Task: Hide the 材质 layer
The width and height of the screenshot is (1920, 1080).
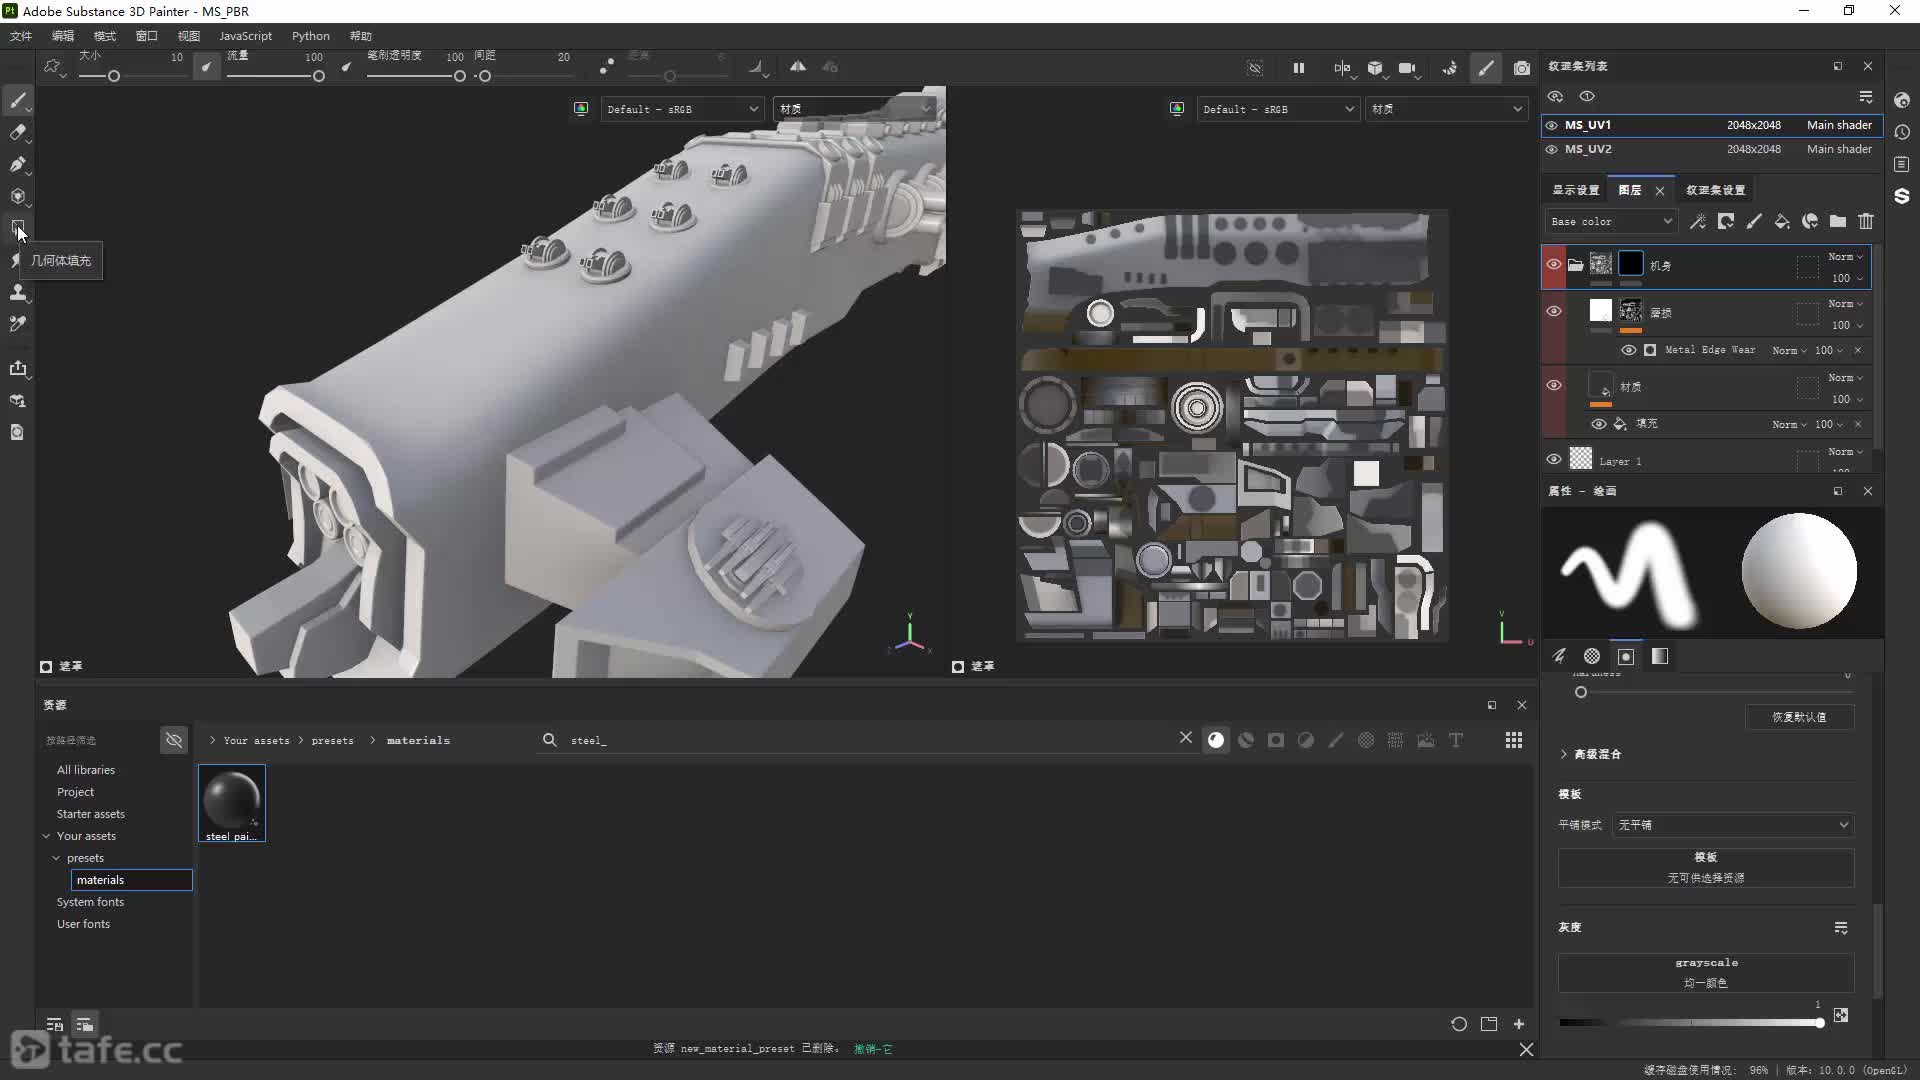Action: point(1554,385)
